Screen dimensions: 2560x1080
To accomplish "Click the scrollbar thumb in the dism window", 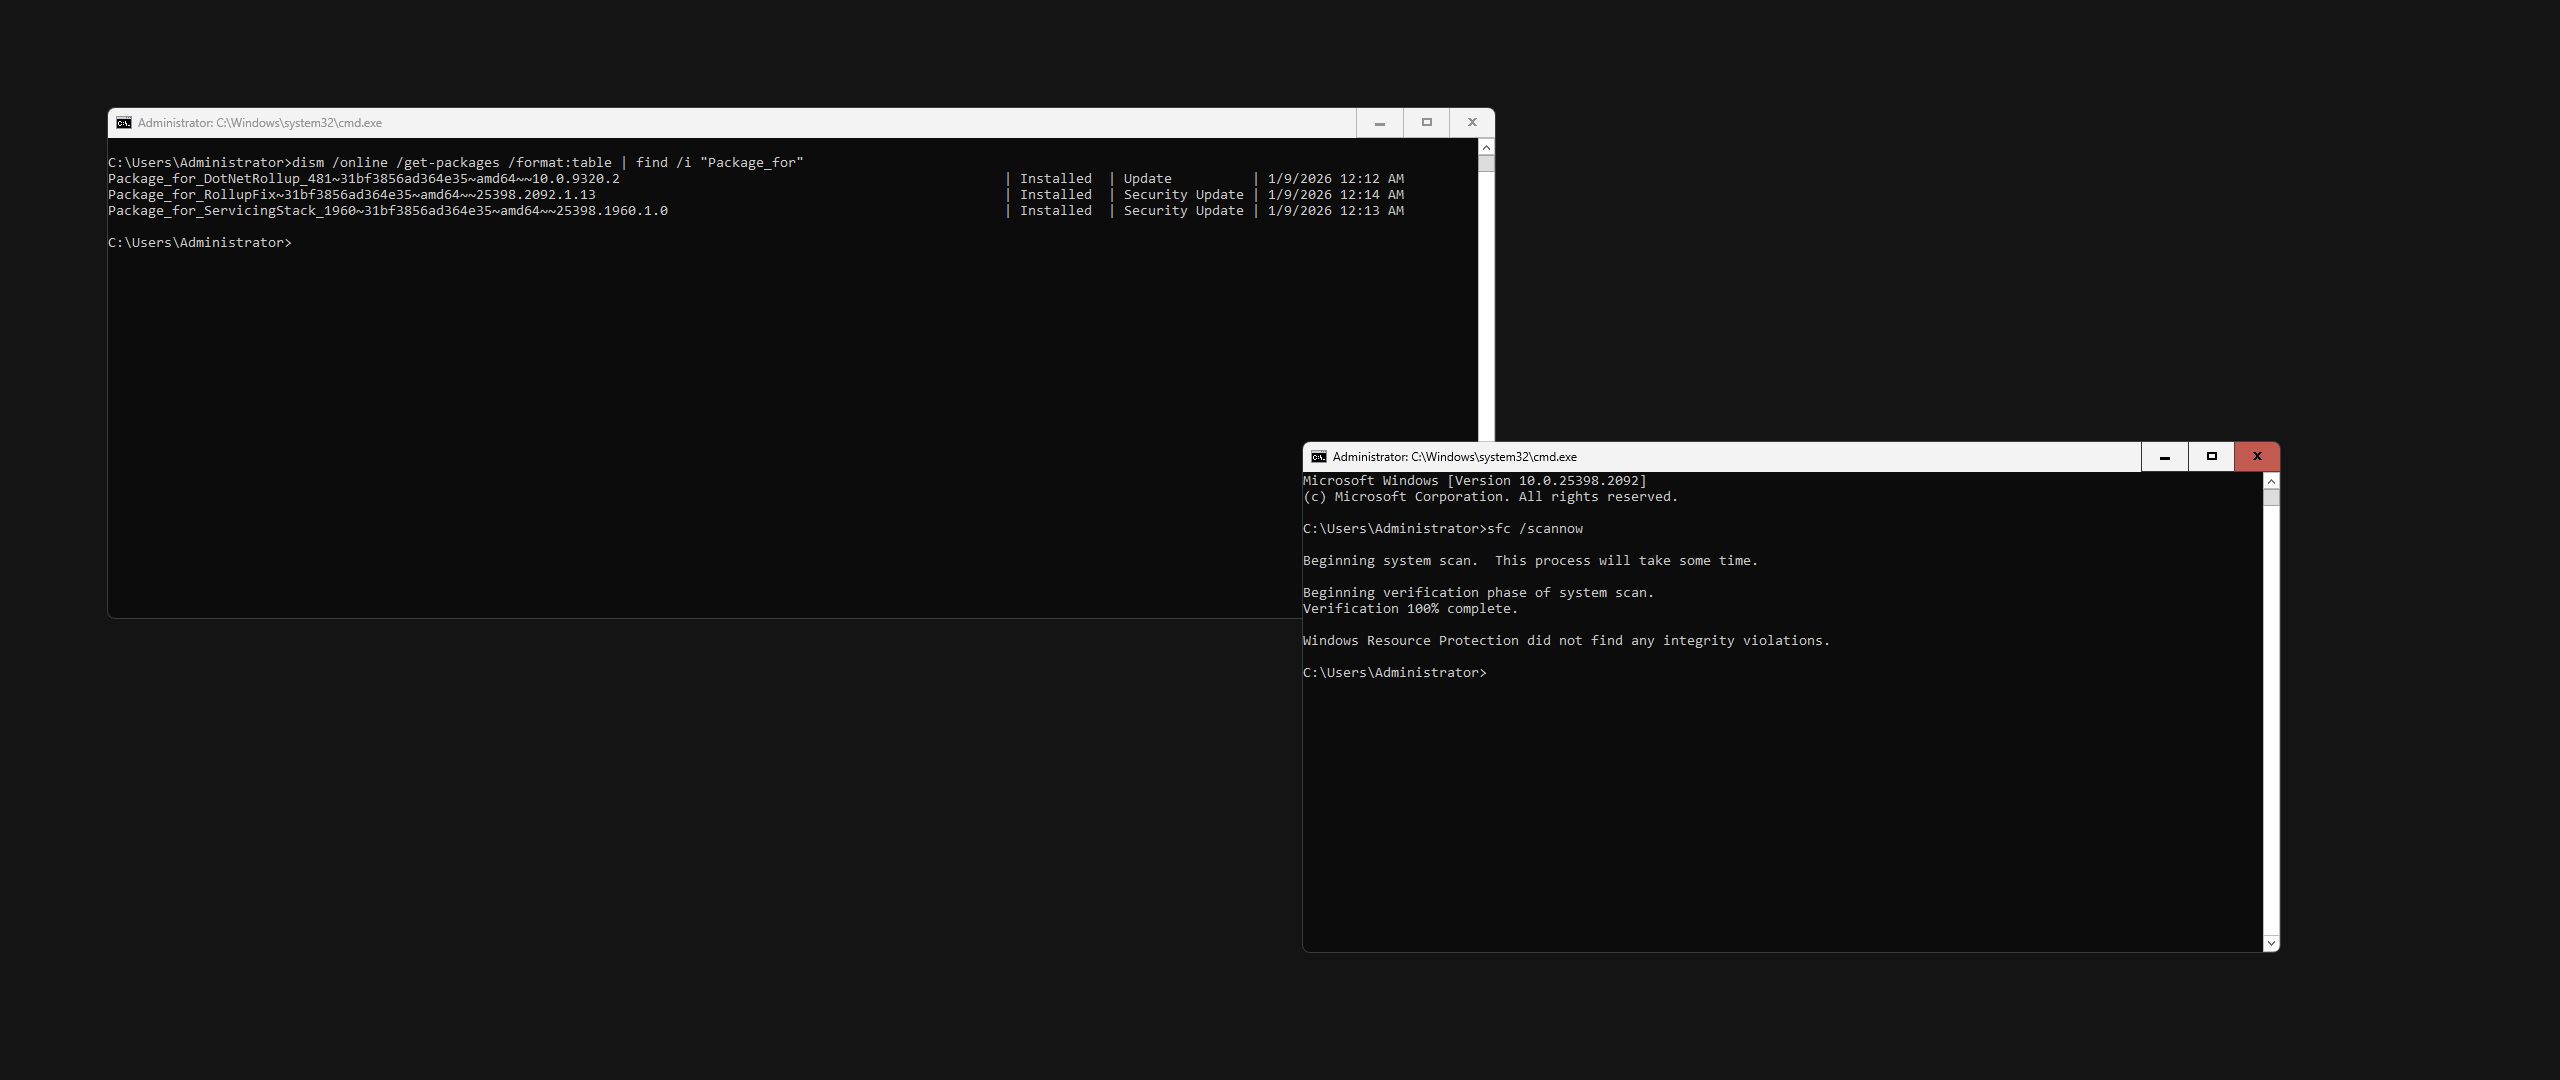I will click(x=1486, y=164).
